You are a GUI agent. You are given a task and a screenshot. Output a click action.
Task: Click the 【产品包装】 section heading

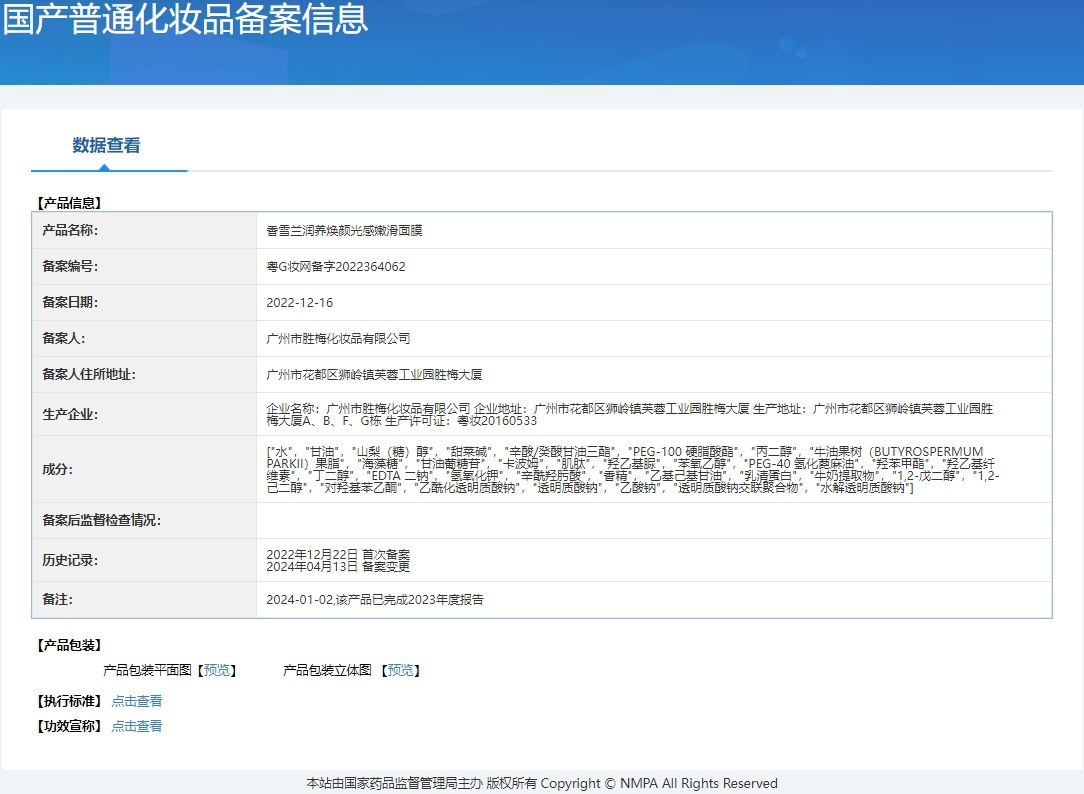(x=69, y=645)
